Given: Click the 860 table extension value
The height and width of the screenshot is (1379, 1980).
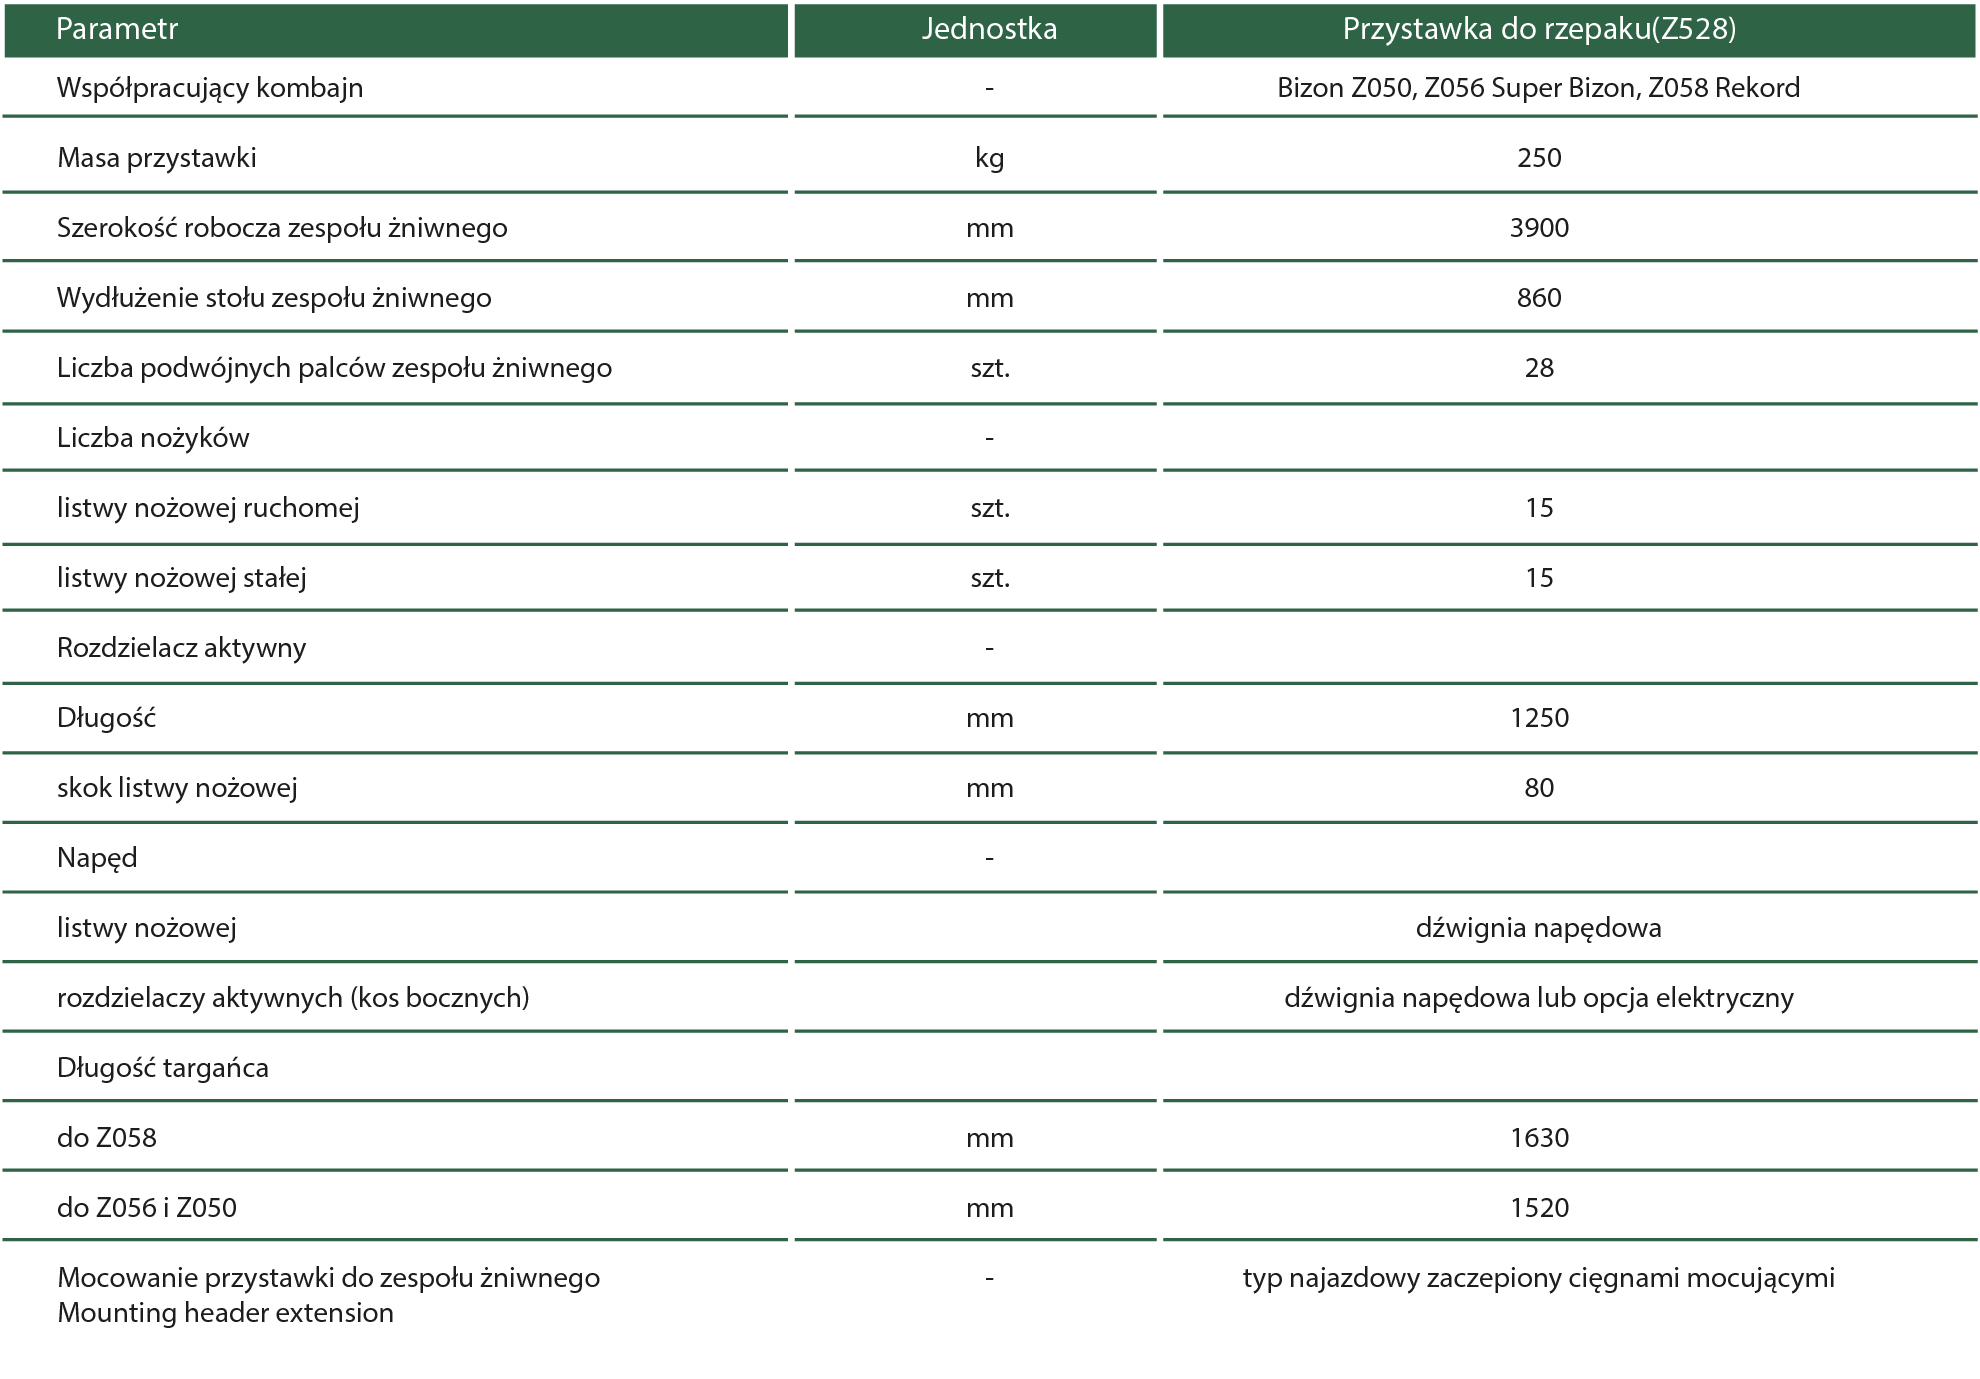Looking at the screenshot, I should point(1538,298).
